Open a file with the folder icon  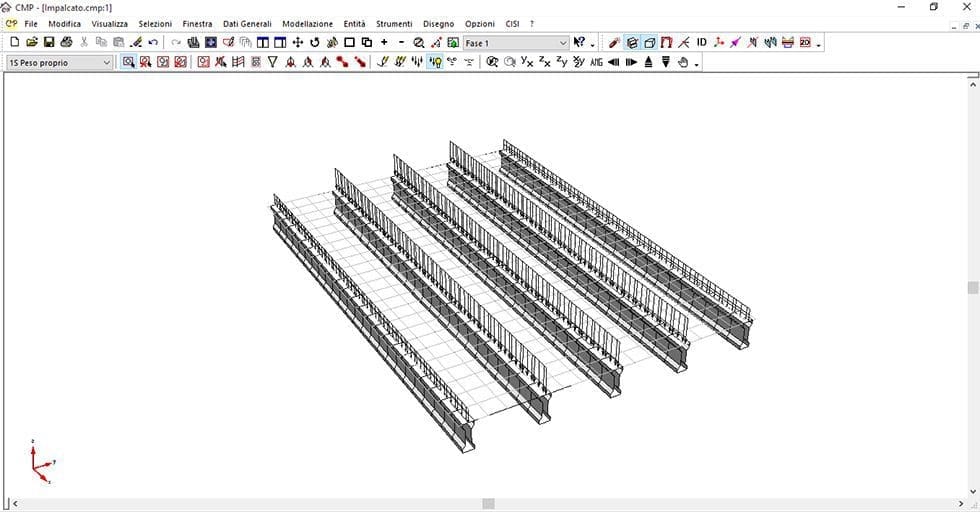pyautogui.click(x=31, y=43)
